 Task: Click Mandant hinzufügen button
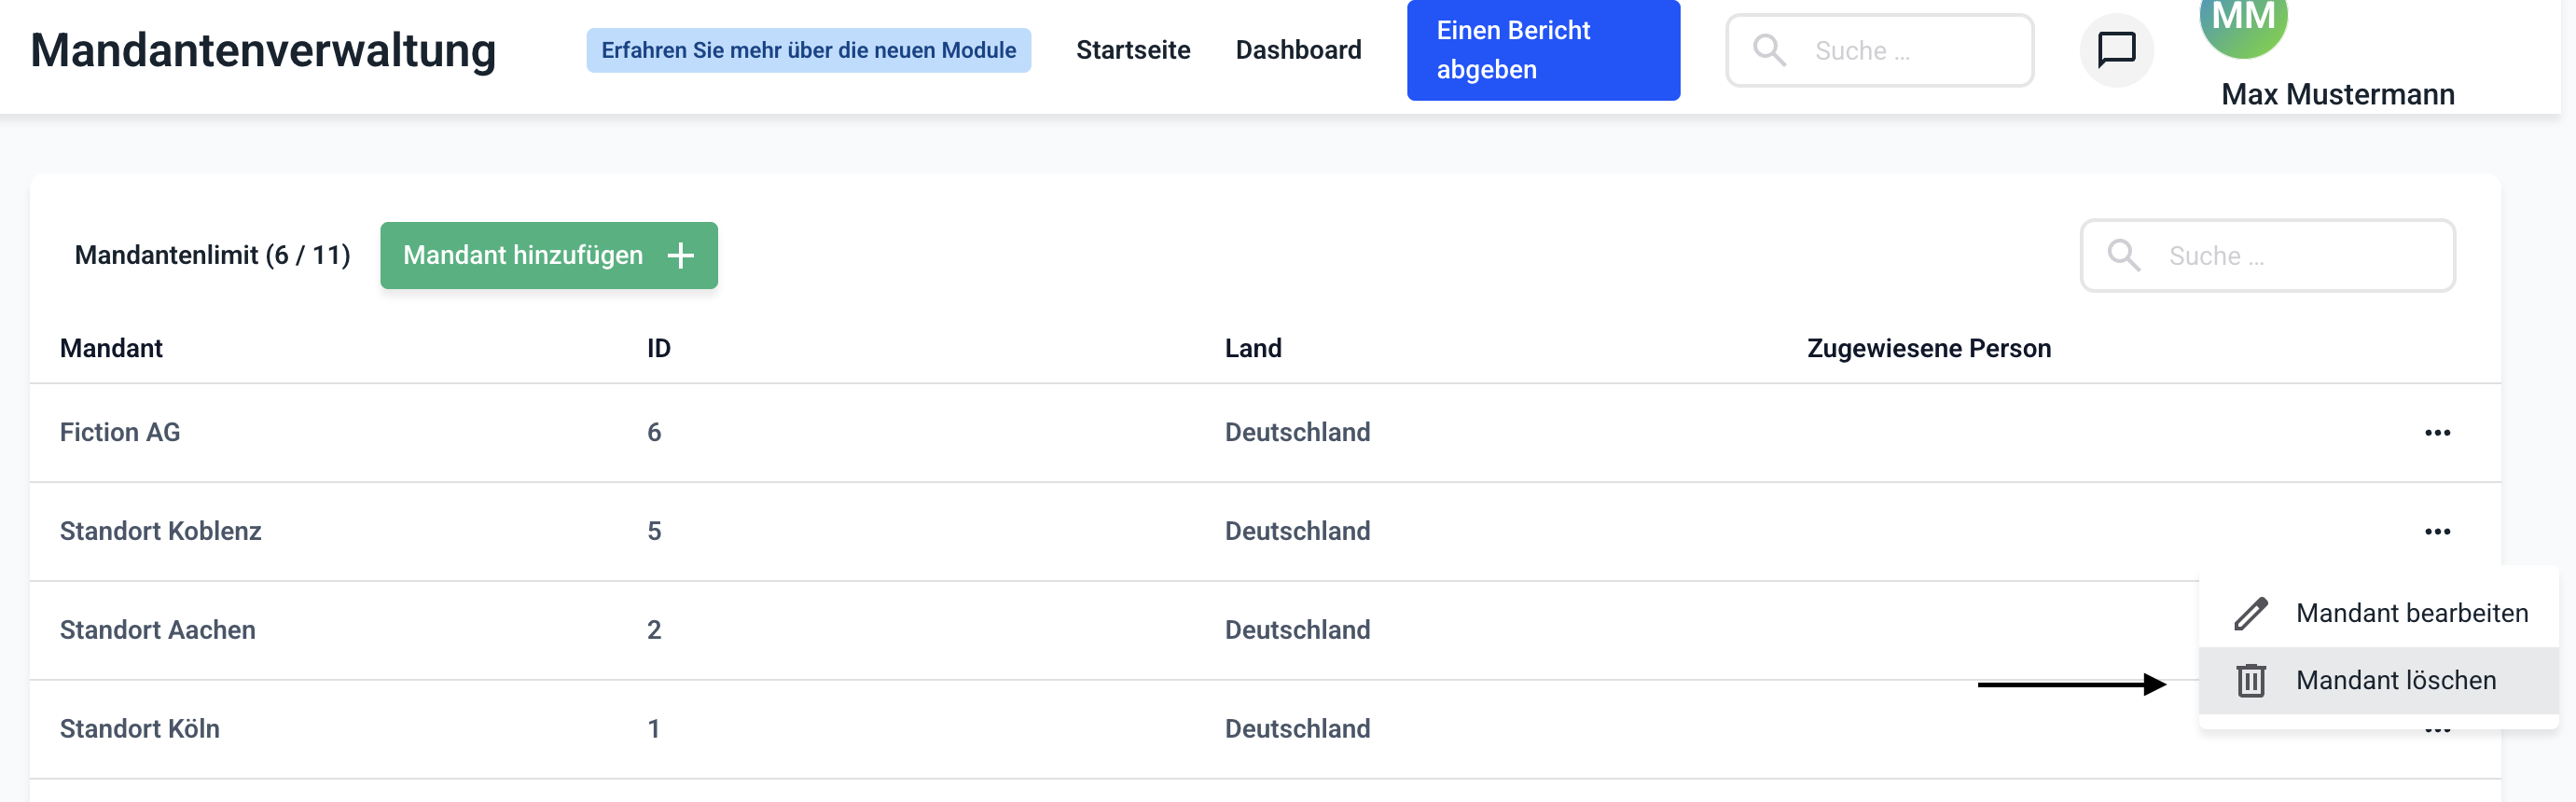pyautogui.click(x=523, y=256)
